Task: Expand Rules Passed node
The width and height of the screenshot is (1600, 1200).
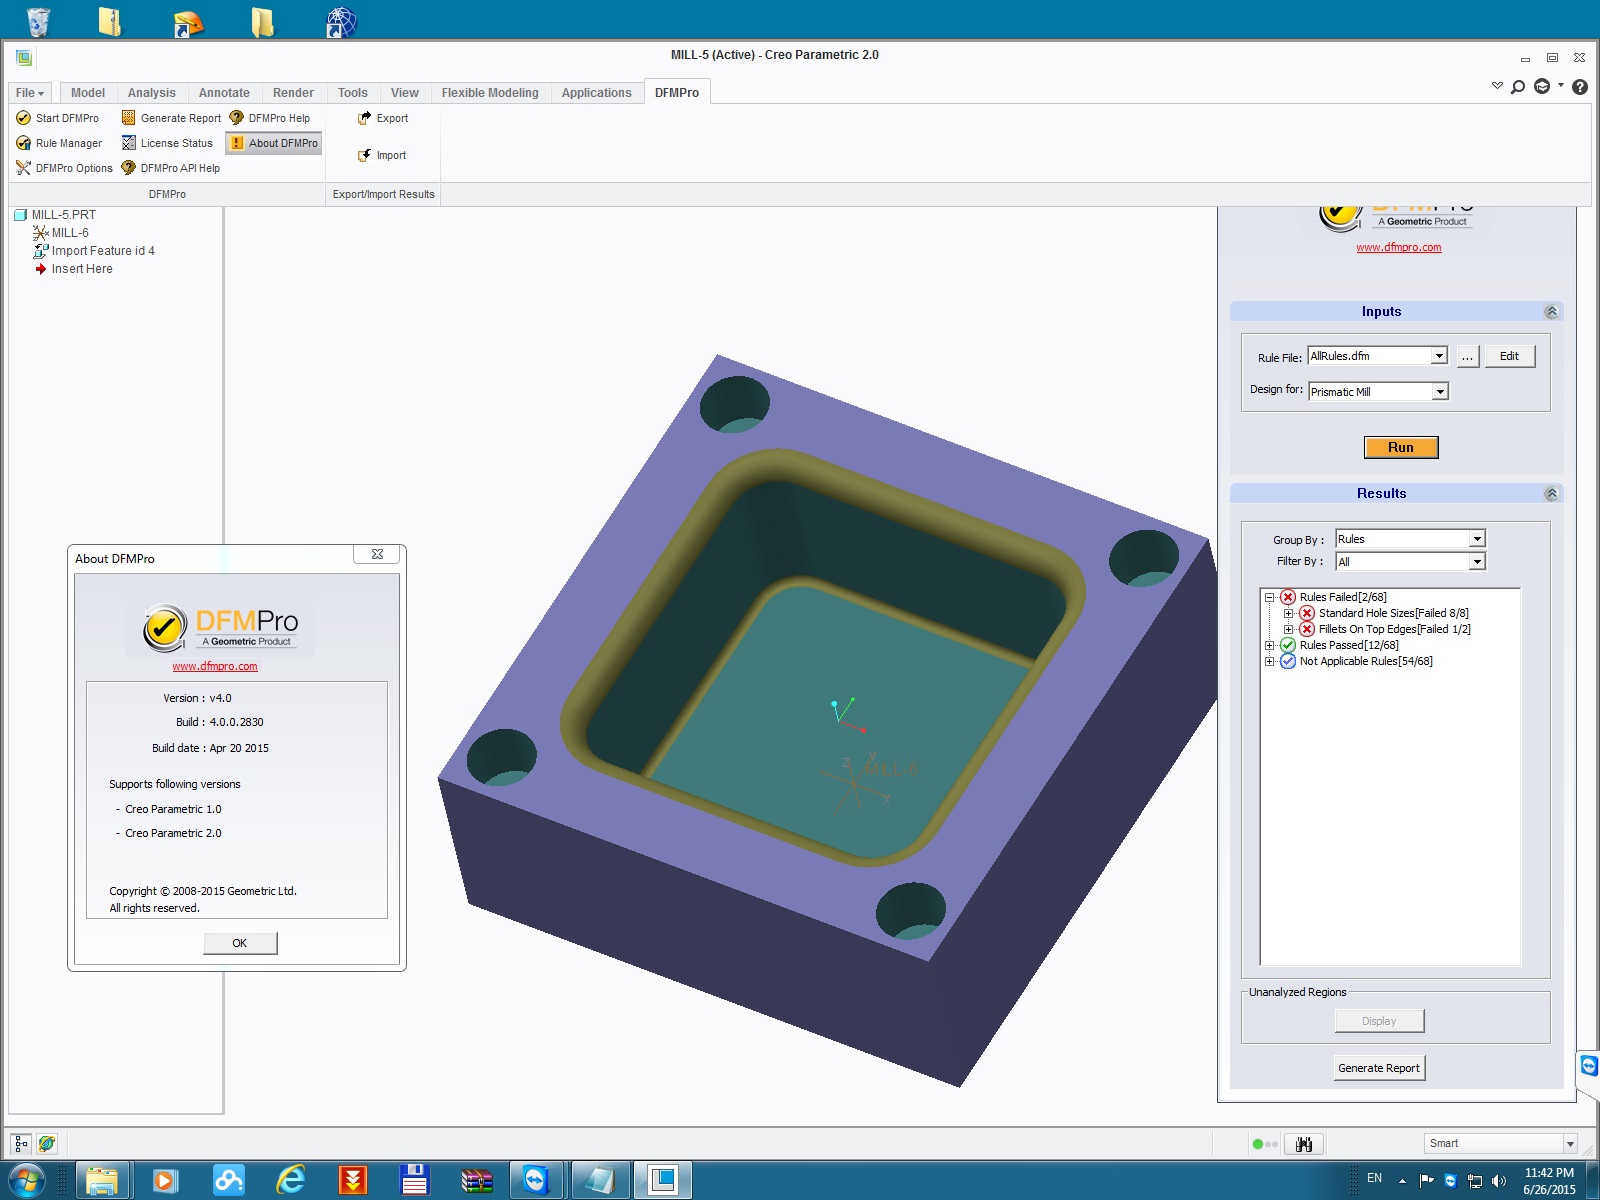Action: pos(1270,645)
